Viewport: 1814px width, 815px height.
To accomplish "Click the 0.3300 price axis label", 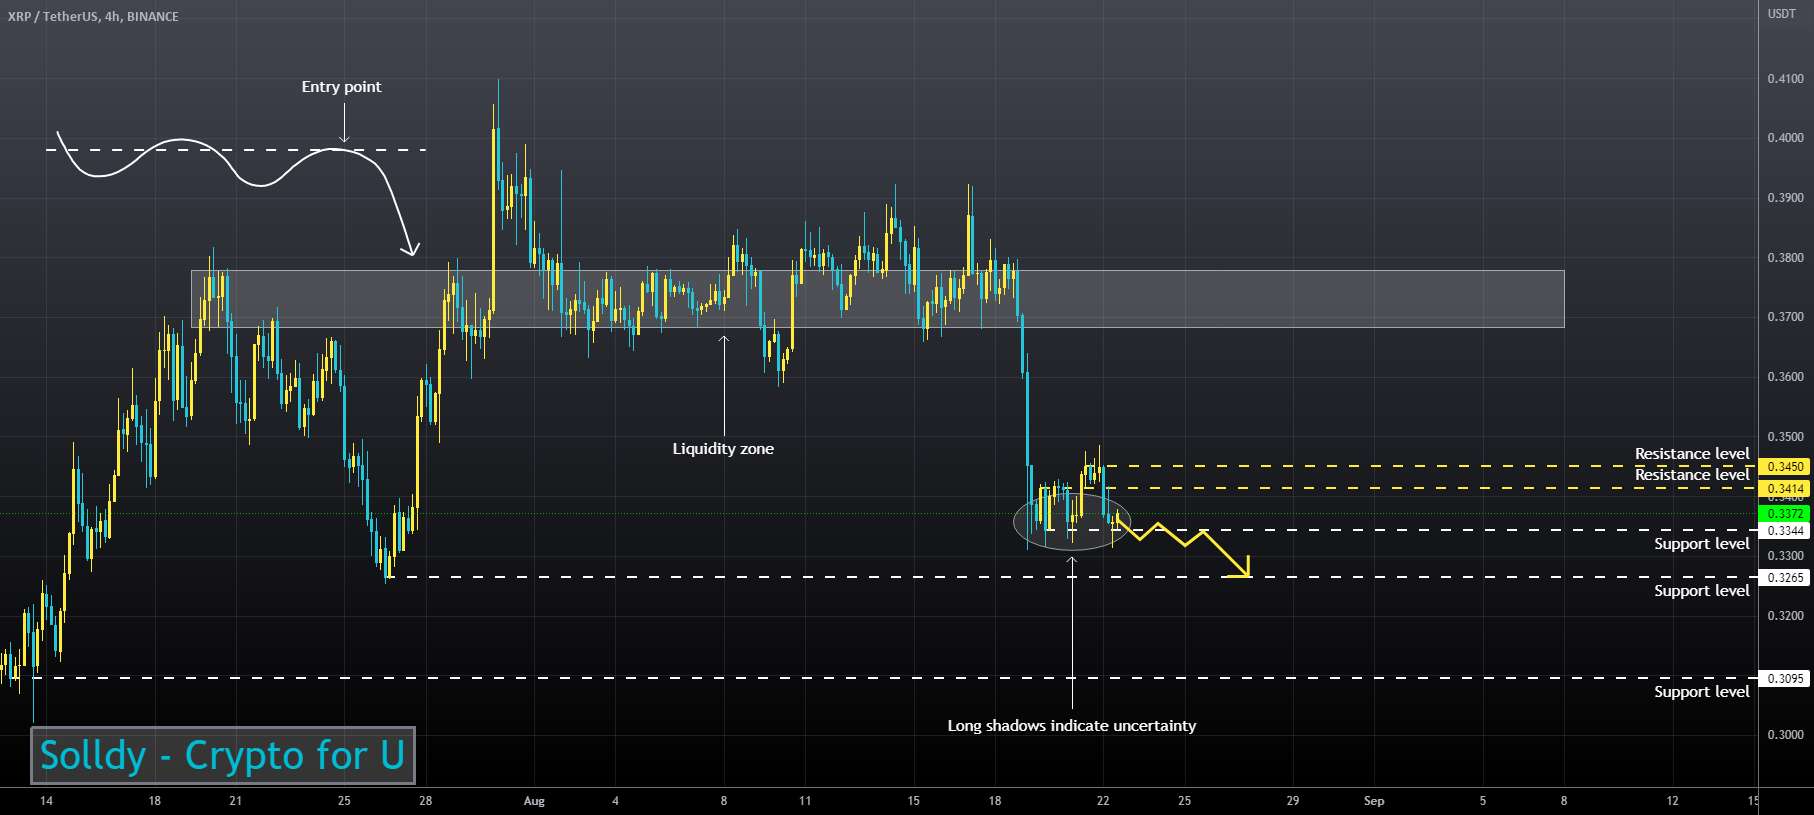I will coord(1785,556).
